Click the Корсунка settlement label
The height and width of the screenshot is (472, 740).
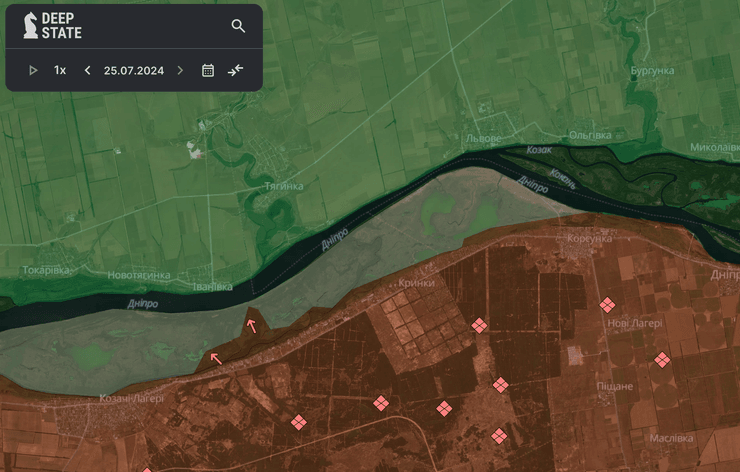589,238
